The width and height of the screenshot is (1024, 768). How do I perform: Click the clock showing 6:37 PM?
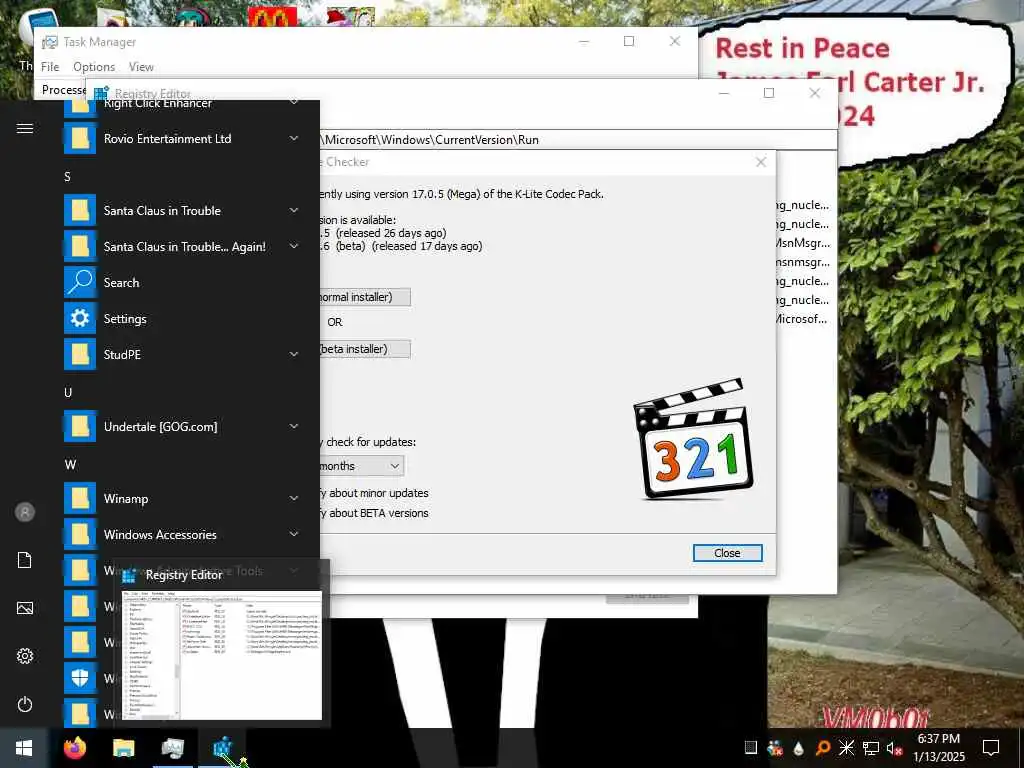tap(938, 739)
